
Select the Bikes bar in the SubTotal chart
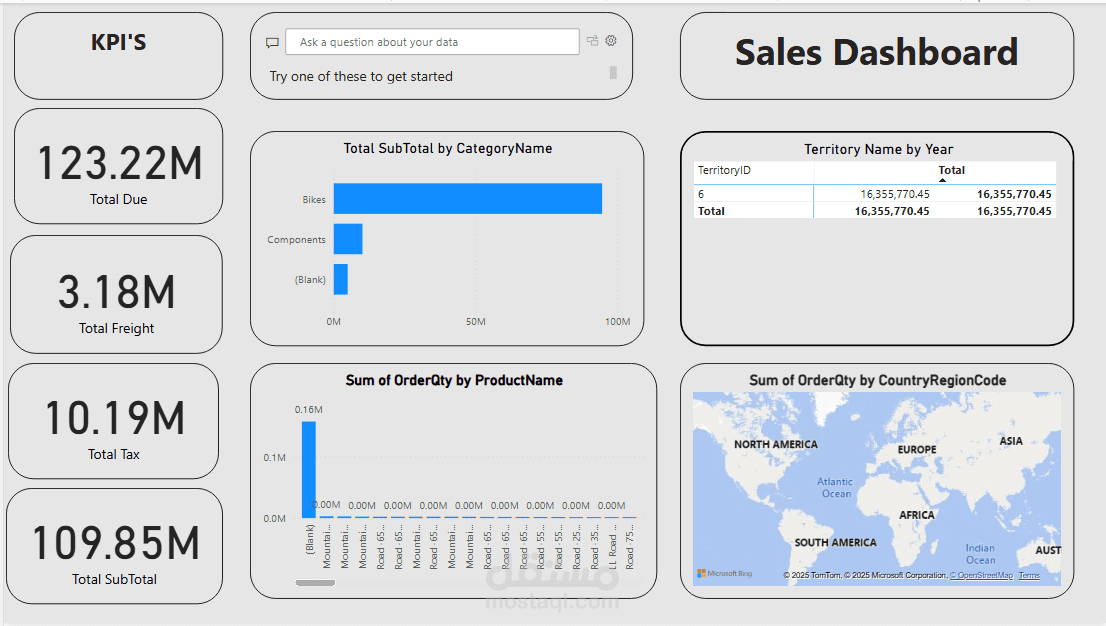coord(465,199)
